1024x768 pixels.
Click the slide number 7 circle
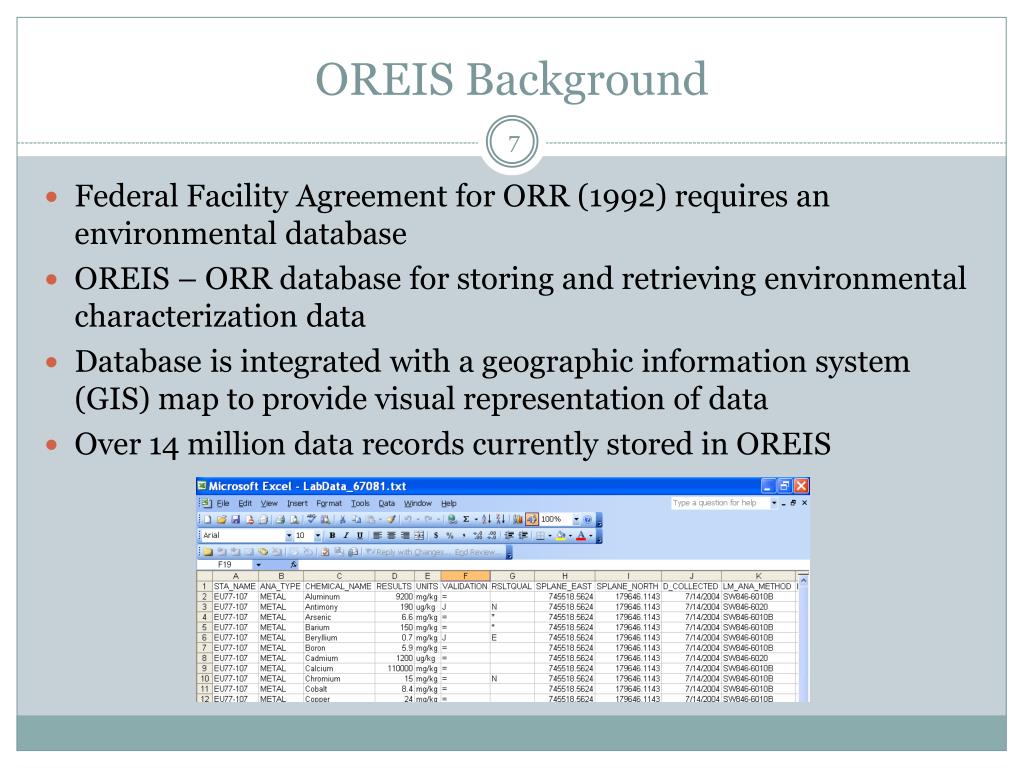pos(513,142)
